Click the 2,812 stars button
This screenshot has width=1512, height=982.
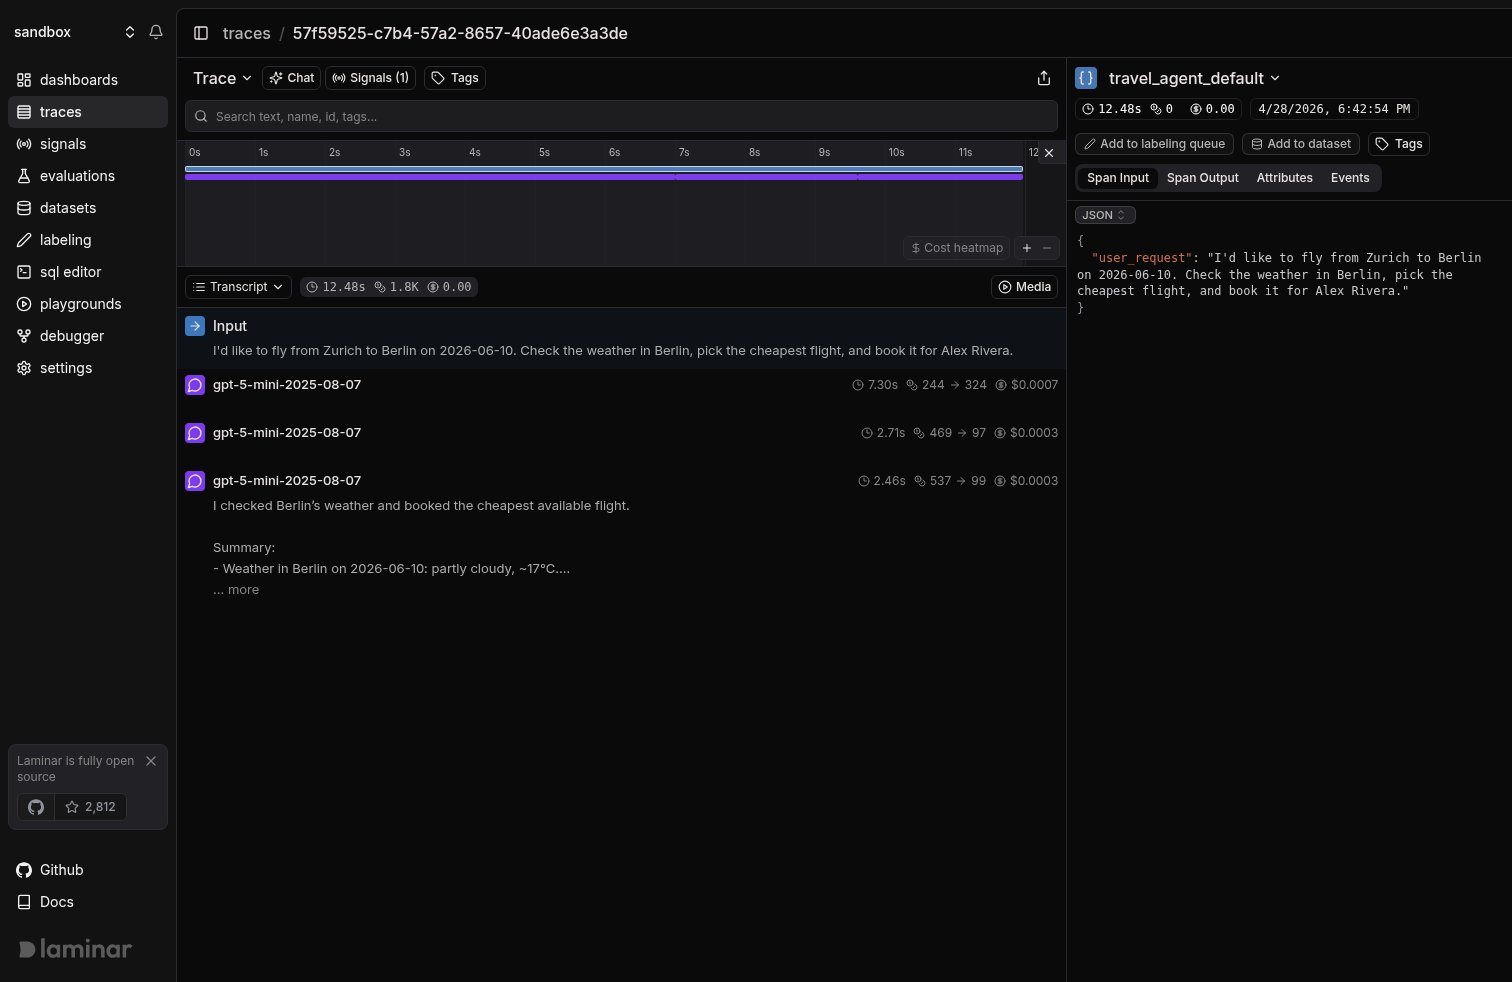pyautogui.click(x=90, y=807)
